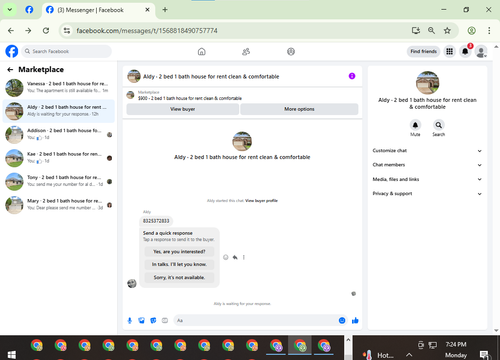
Task: Expand the Privacy & support section
Action: tap(427, 194)
